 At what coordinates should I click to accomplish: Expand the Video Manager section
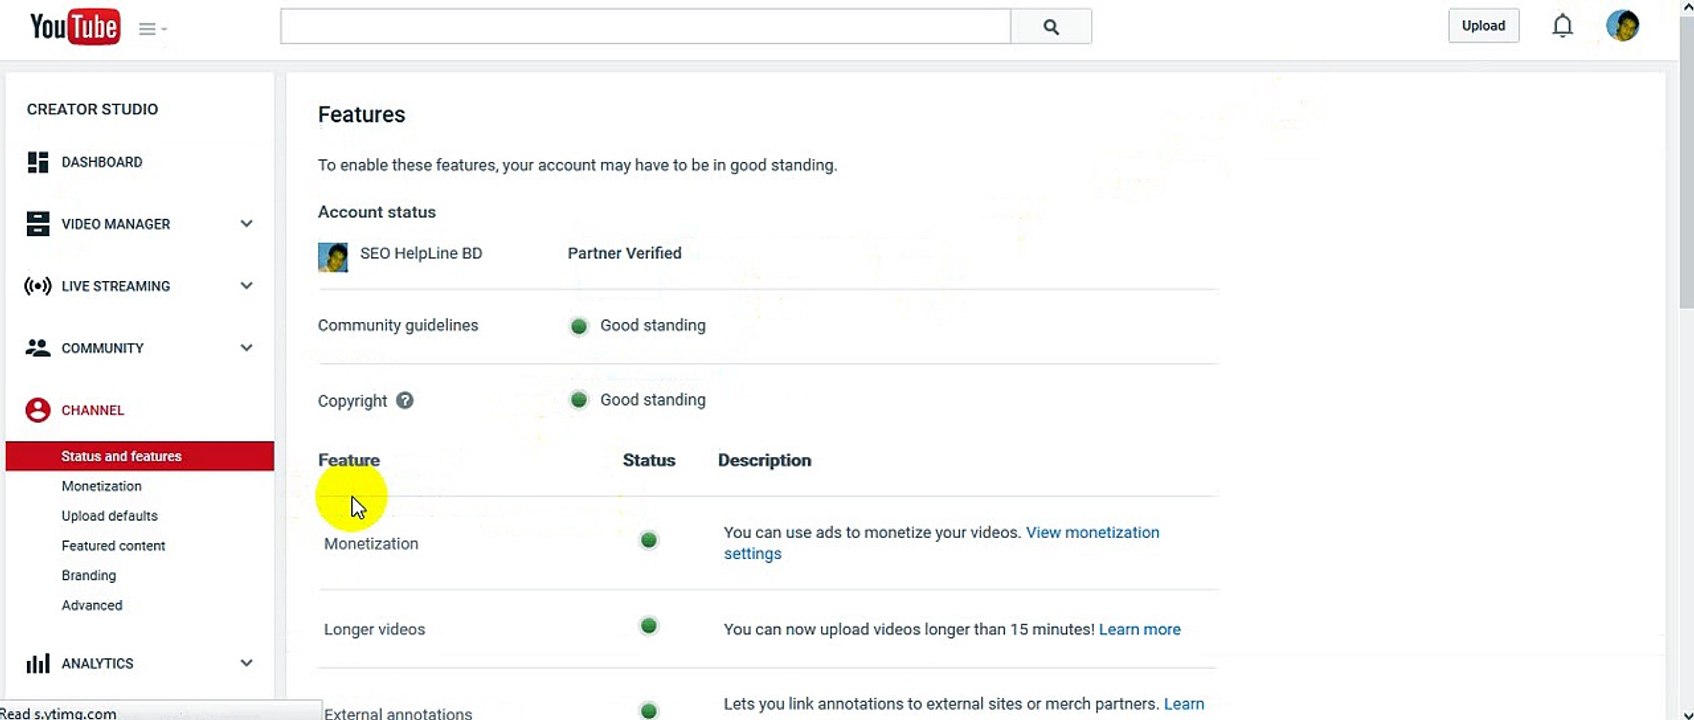point(246,224)
